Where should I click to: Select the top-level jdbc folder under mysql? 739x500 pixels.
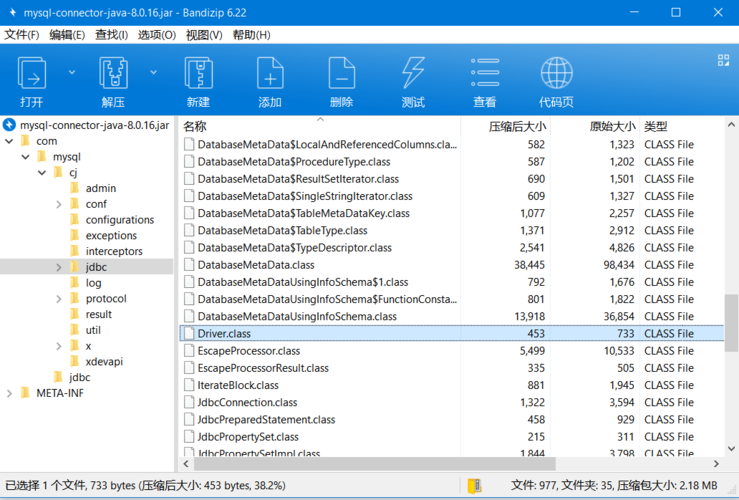point(79,377)
